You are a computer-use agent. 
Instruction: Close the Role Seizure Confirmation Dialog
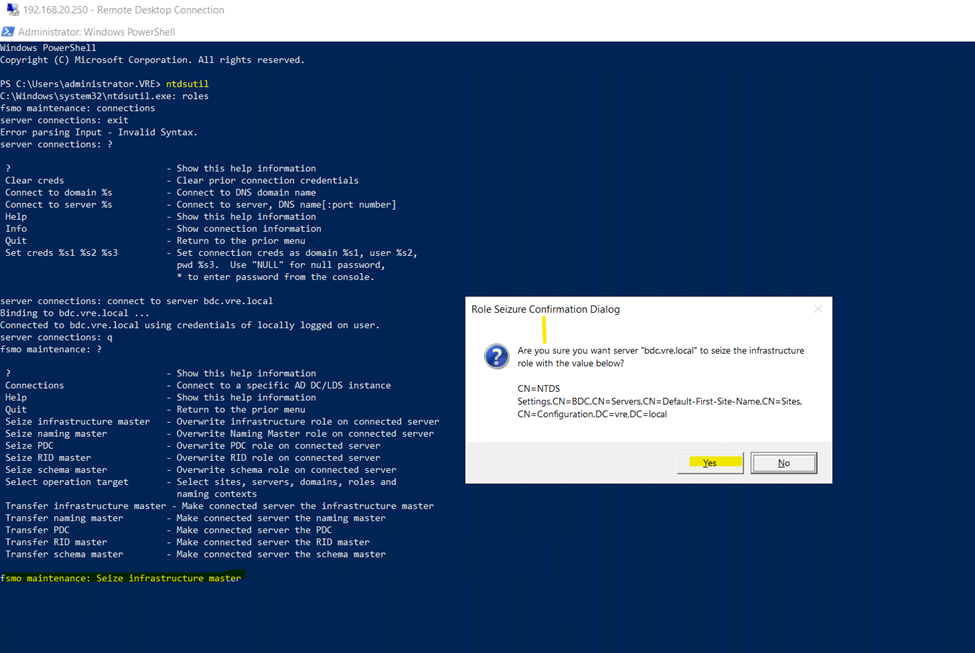[817, 310]
